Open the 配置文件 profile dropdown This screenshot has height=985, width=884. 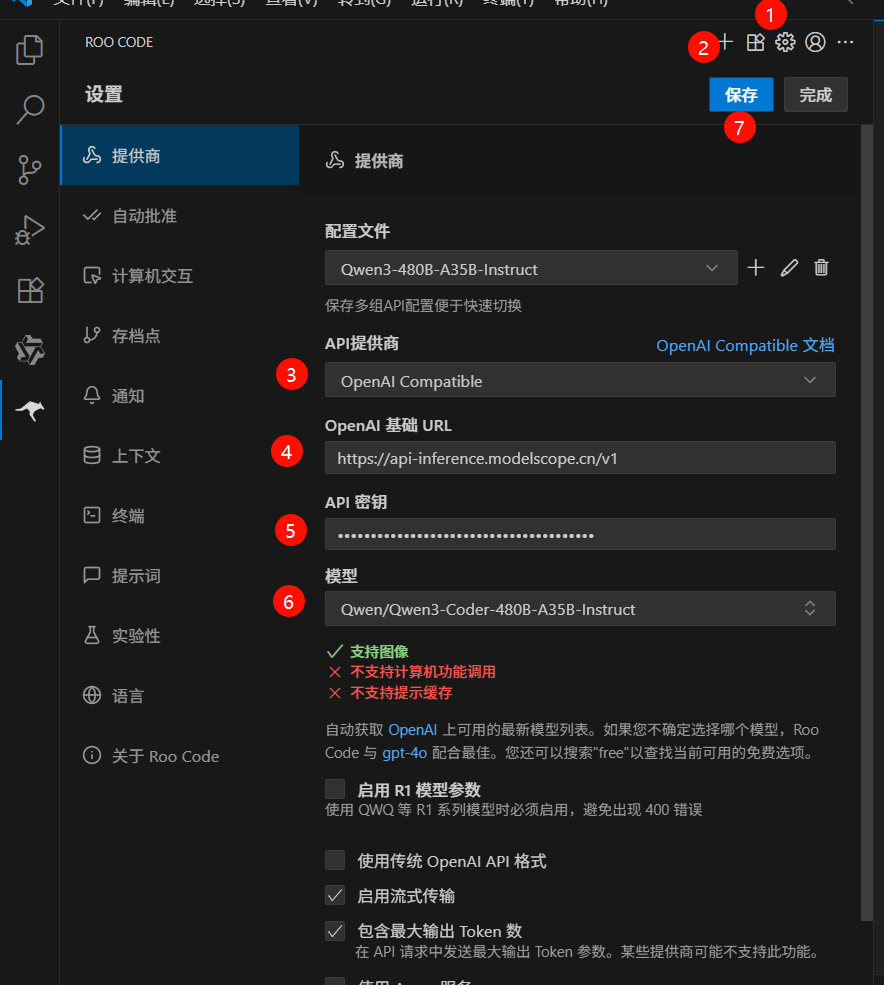point(531,268)
